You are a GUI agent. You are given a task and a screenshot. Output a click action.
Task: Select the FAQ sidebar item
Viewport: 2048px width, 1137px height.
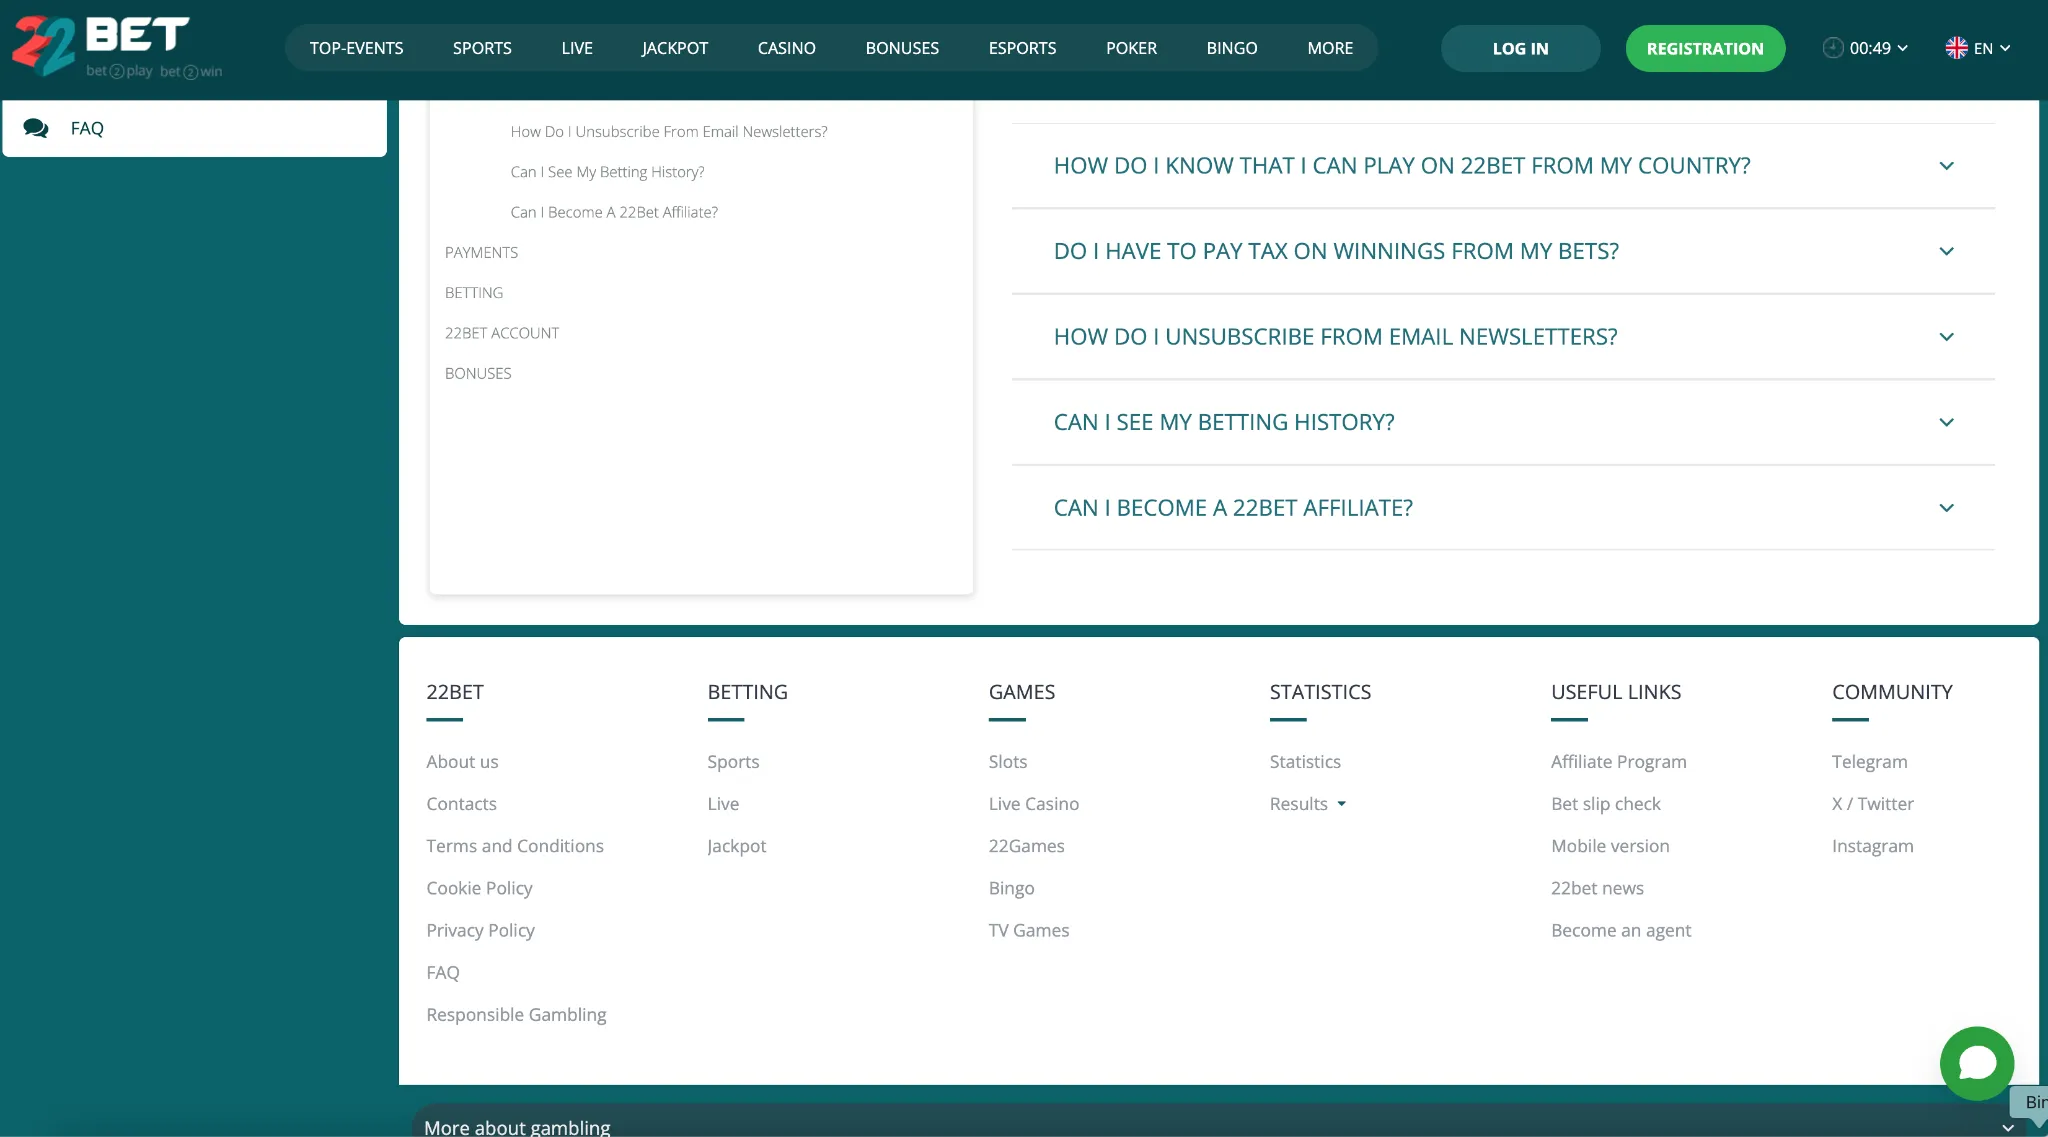[x=195, y=128]
